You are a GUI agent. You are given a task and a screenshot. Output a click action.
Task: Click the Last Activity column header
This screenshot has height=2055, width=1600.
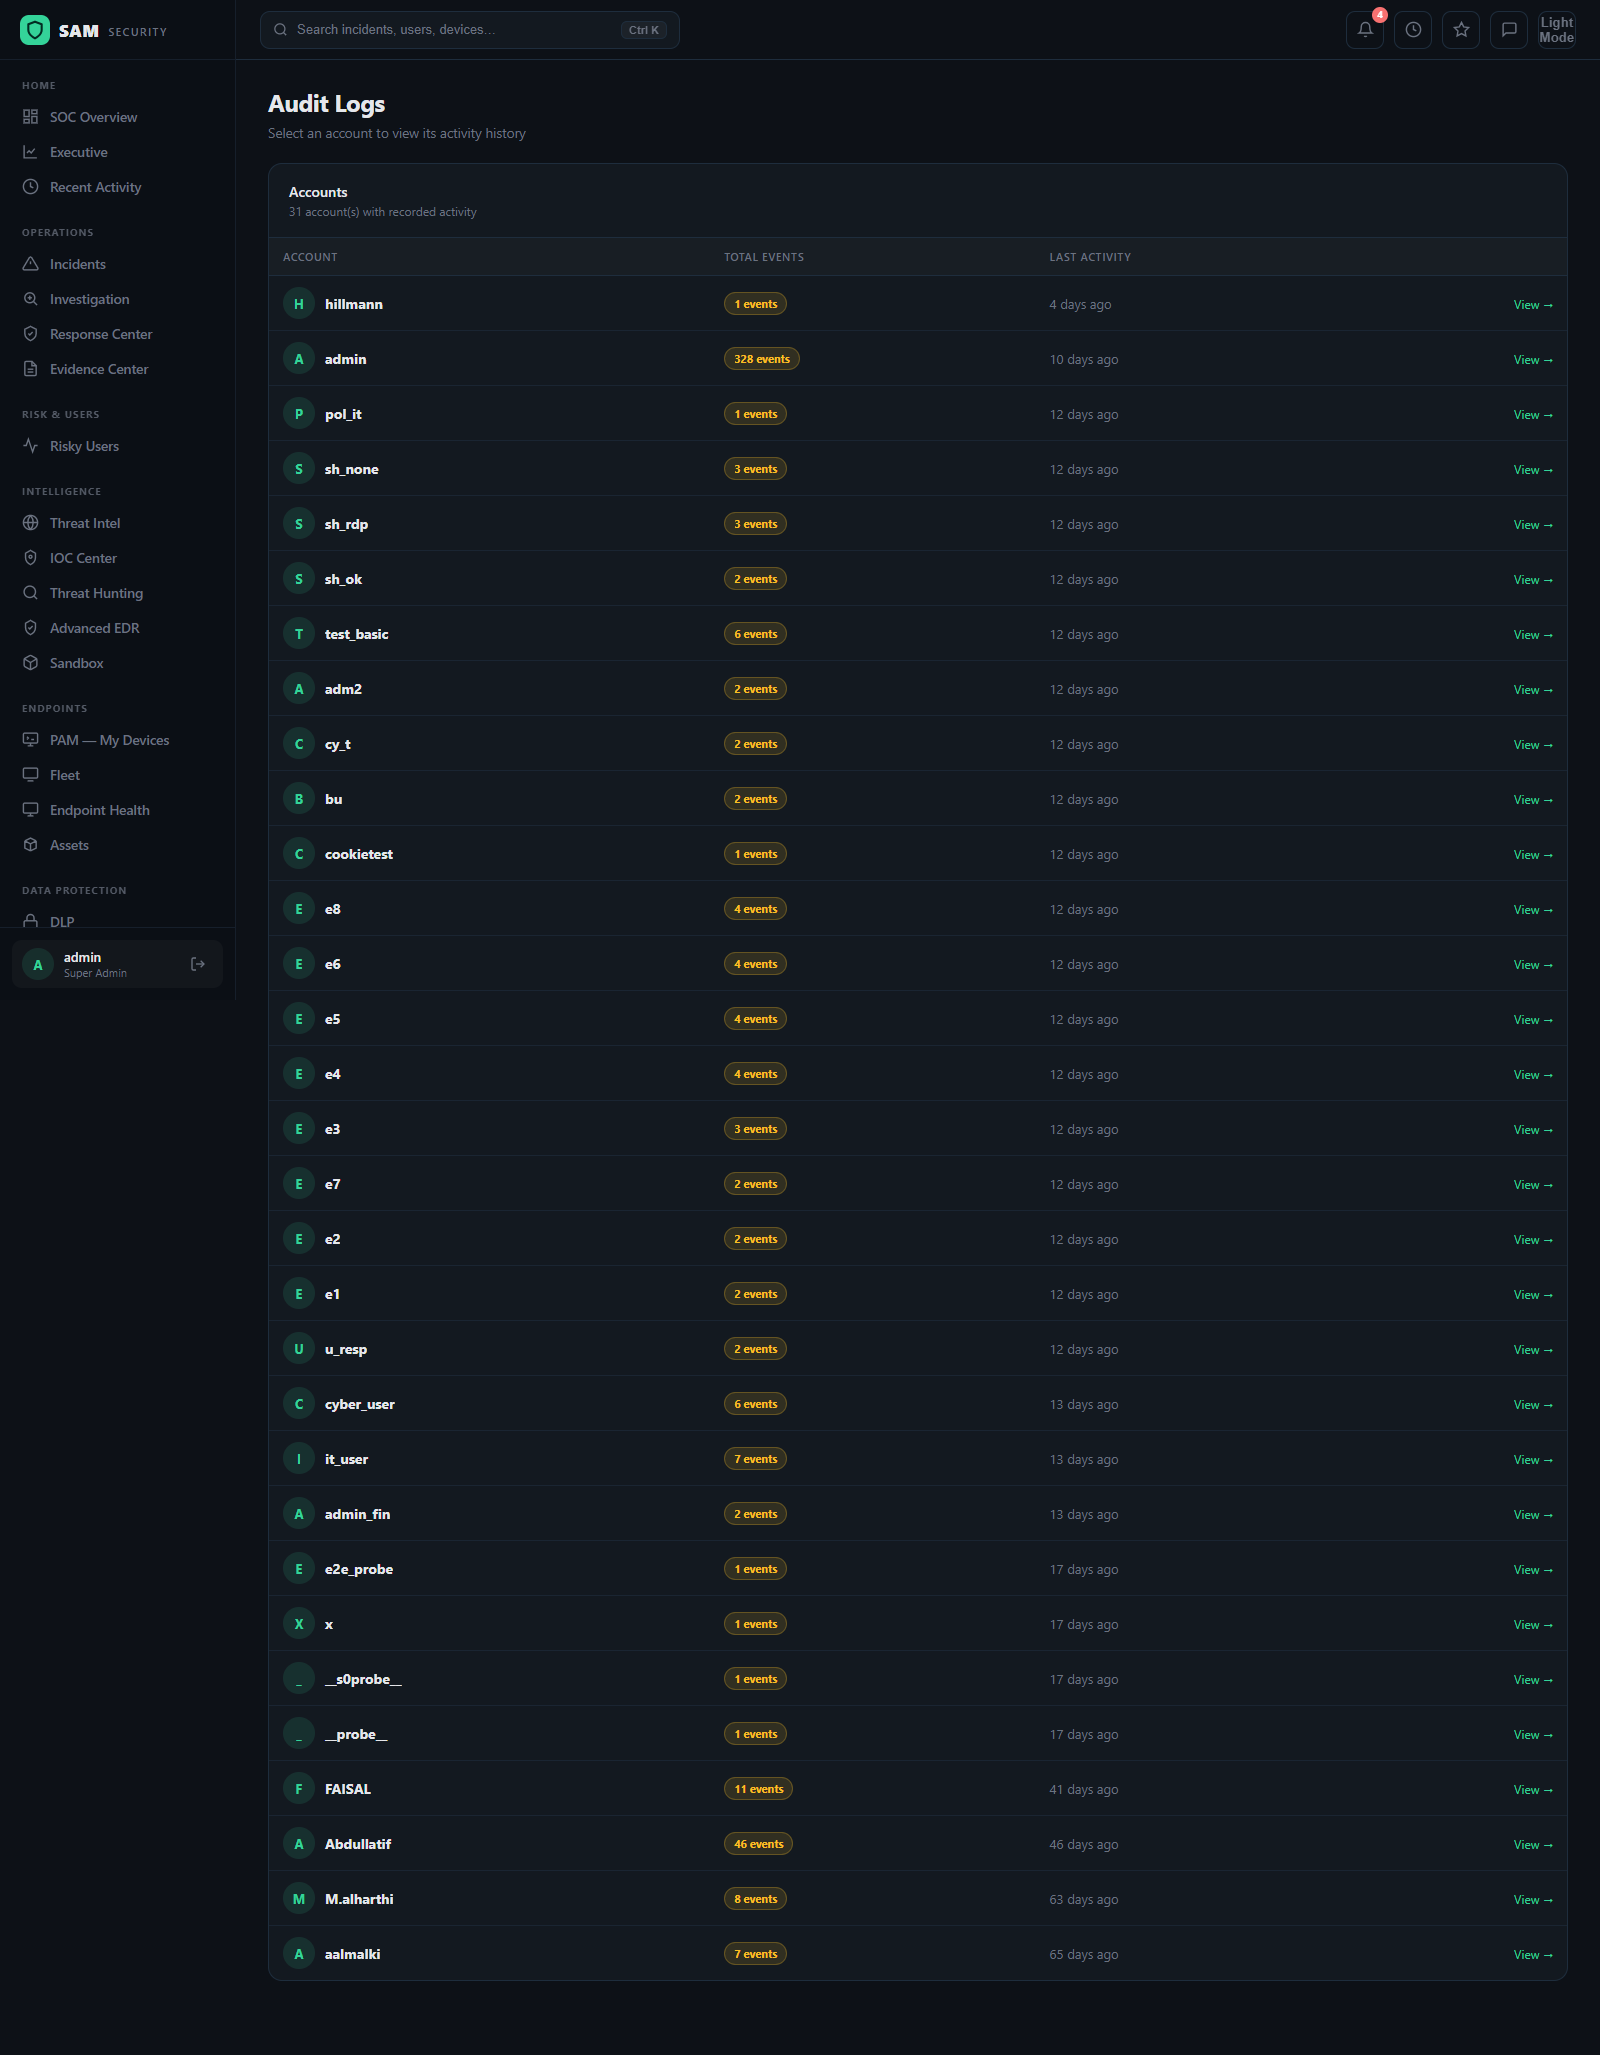(x=1090, y=257)
